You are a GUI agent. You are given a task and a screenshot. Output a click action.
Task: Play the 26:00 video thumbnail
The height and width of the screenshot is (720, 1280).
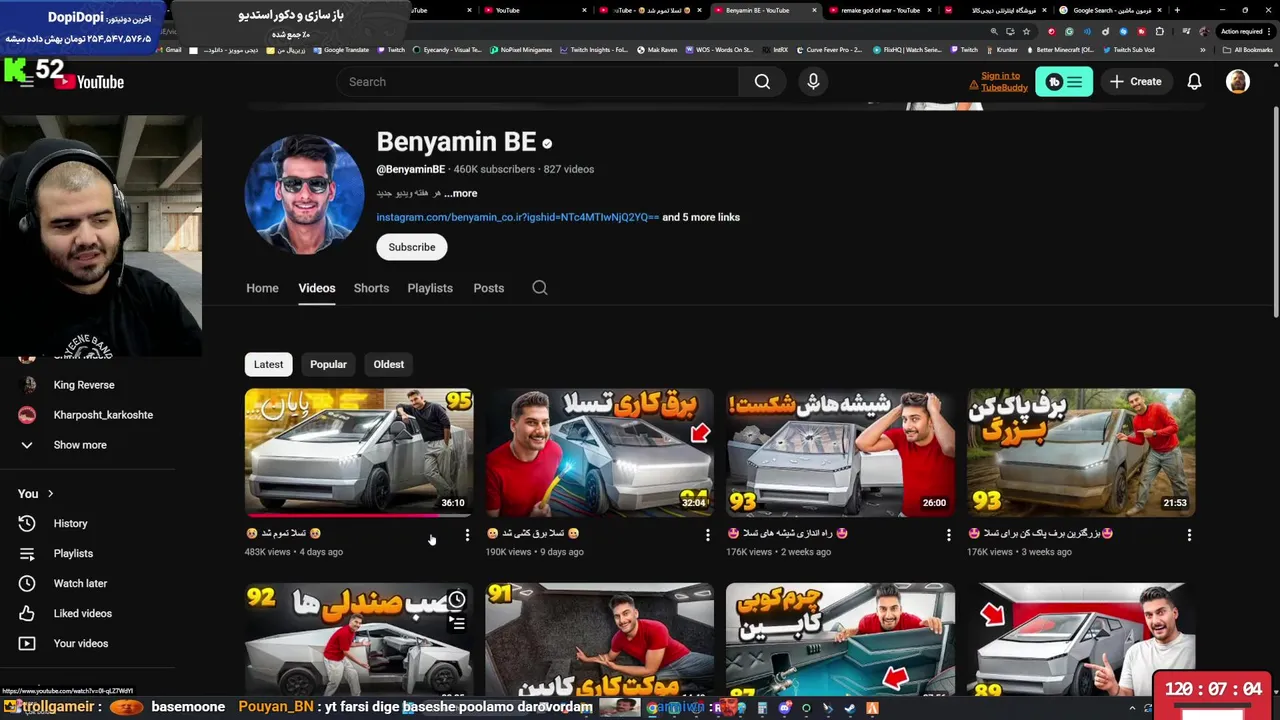tap(840, 452)
